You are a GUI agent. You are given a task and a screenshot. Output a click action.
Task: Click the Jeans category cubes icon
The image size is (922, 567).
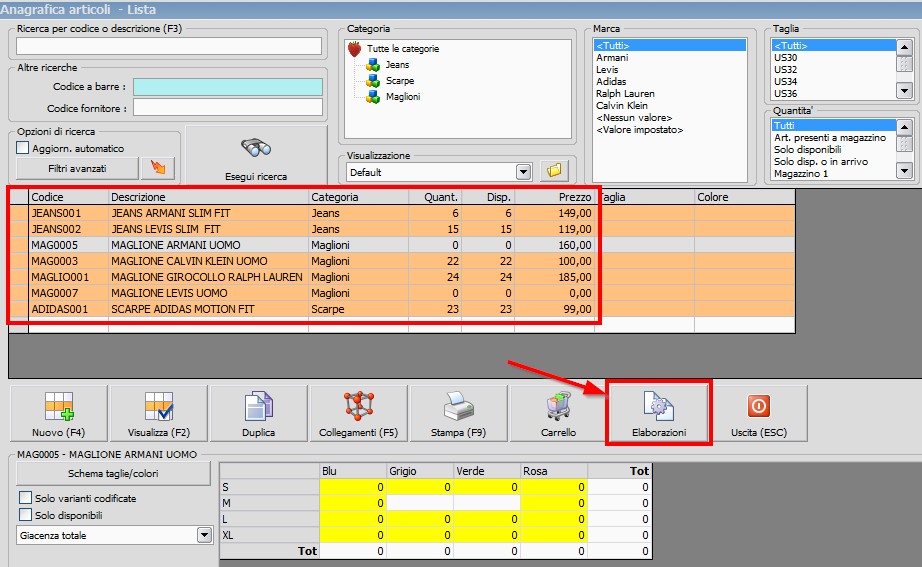pyautogui.click(x=373, y=65)
